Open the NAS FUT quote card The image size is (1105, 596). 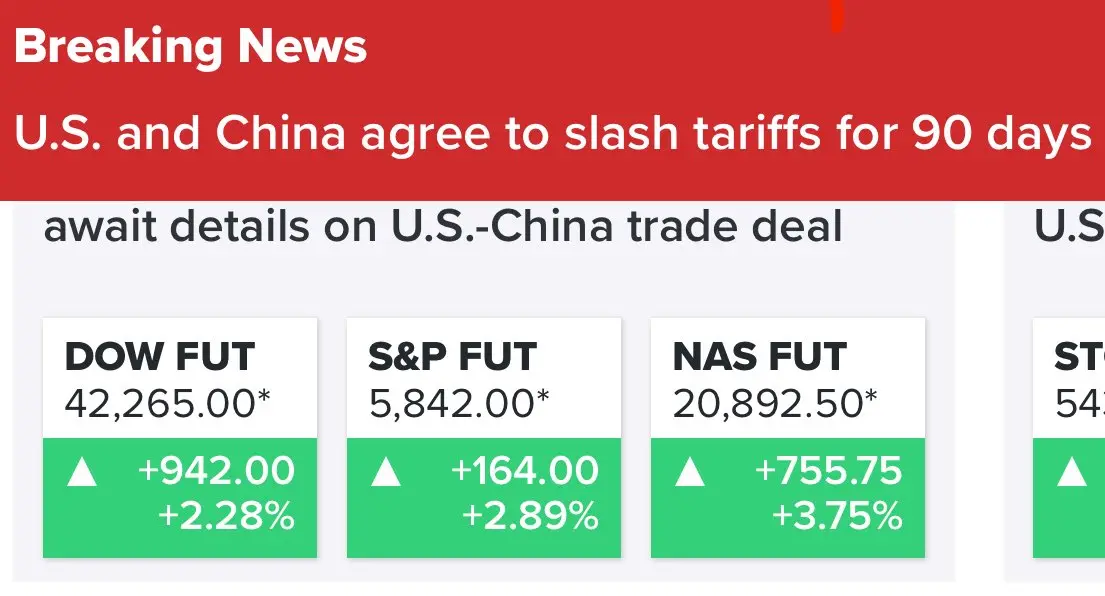tap(788, 437)
